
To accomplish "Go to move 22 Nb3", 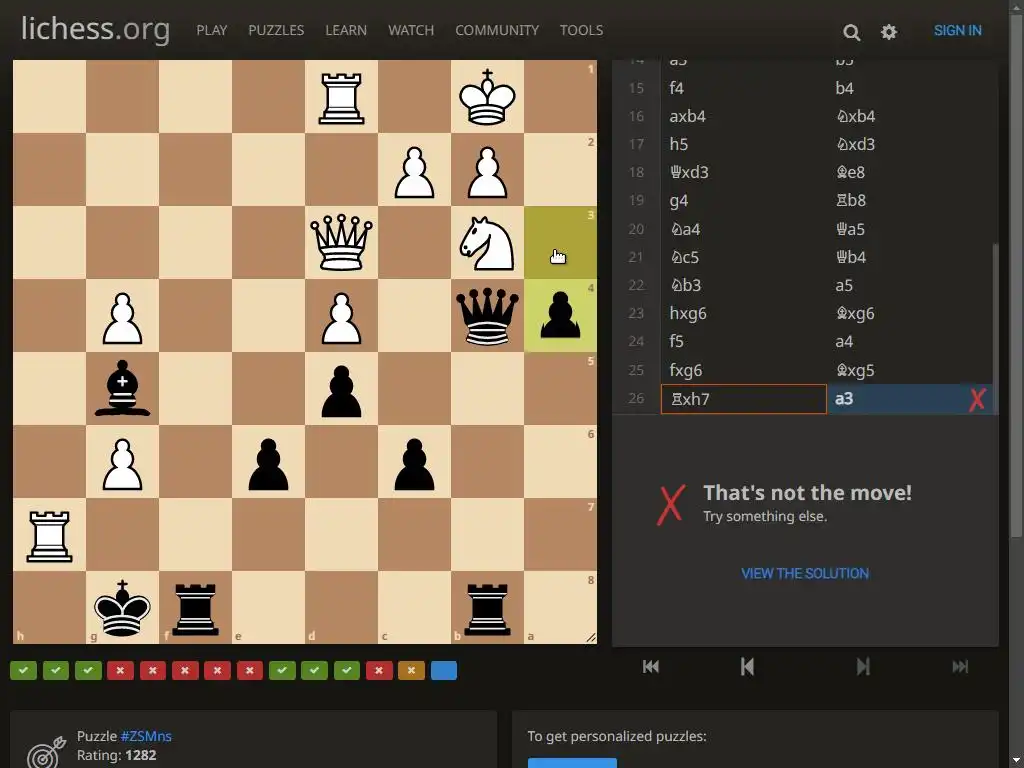I will [744, 285].
